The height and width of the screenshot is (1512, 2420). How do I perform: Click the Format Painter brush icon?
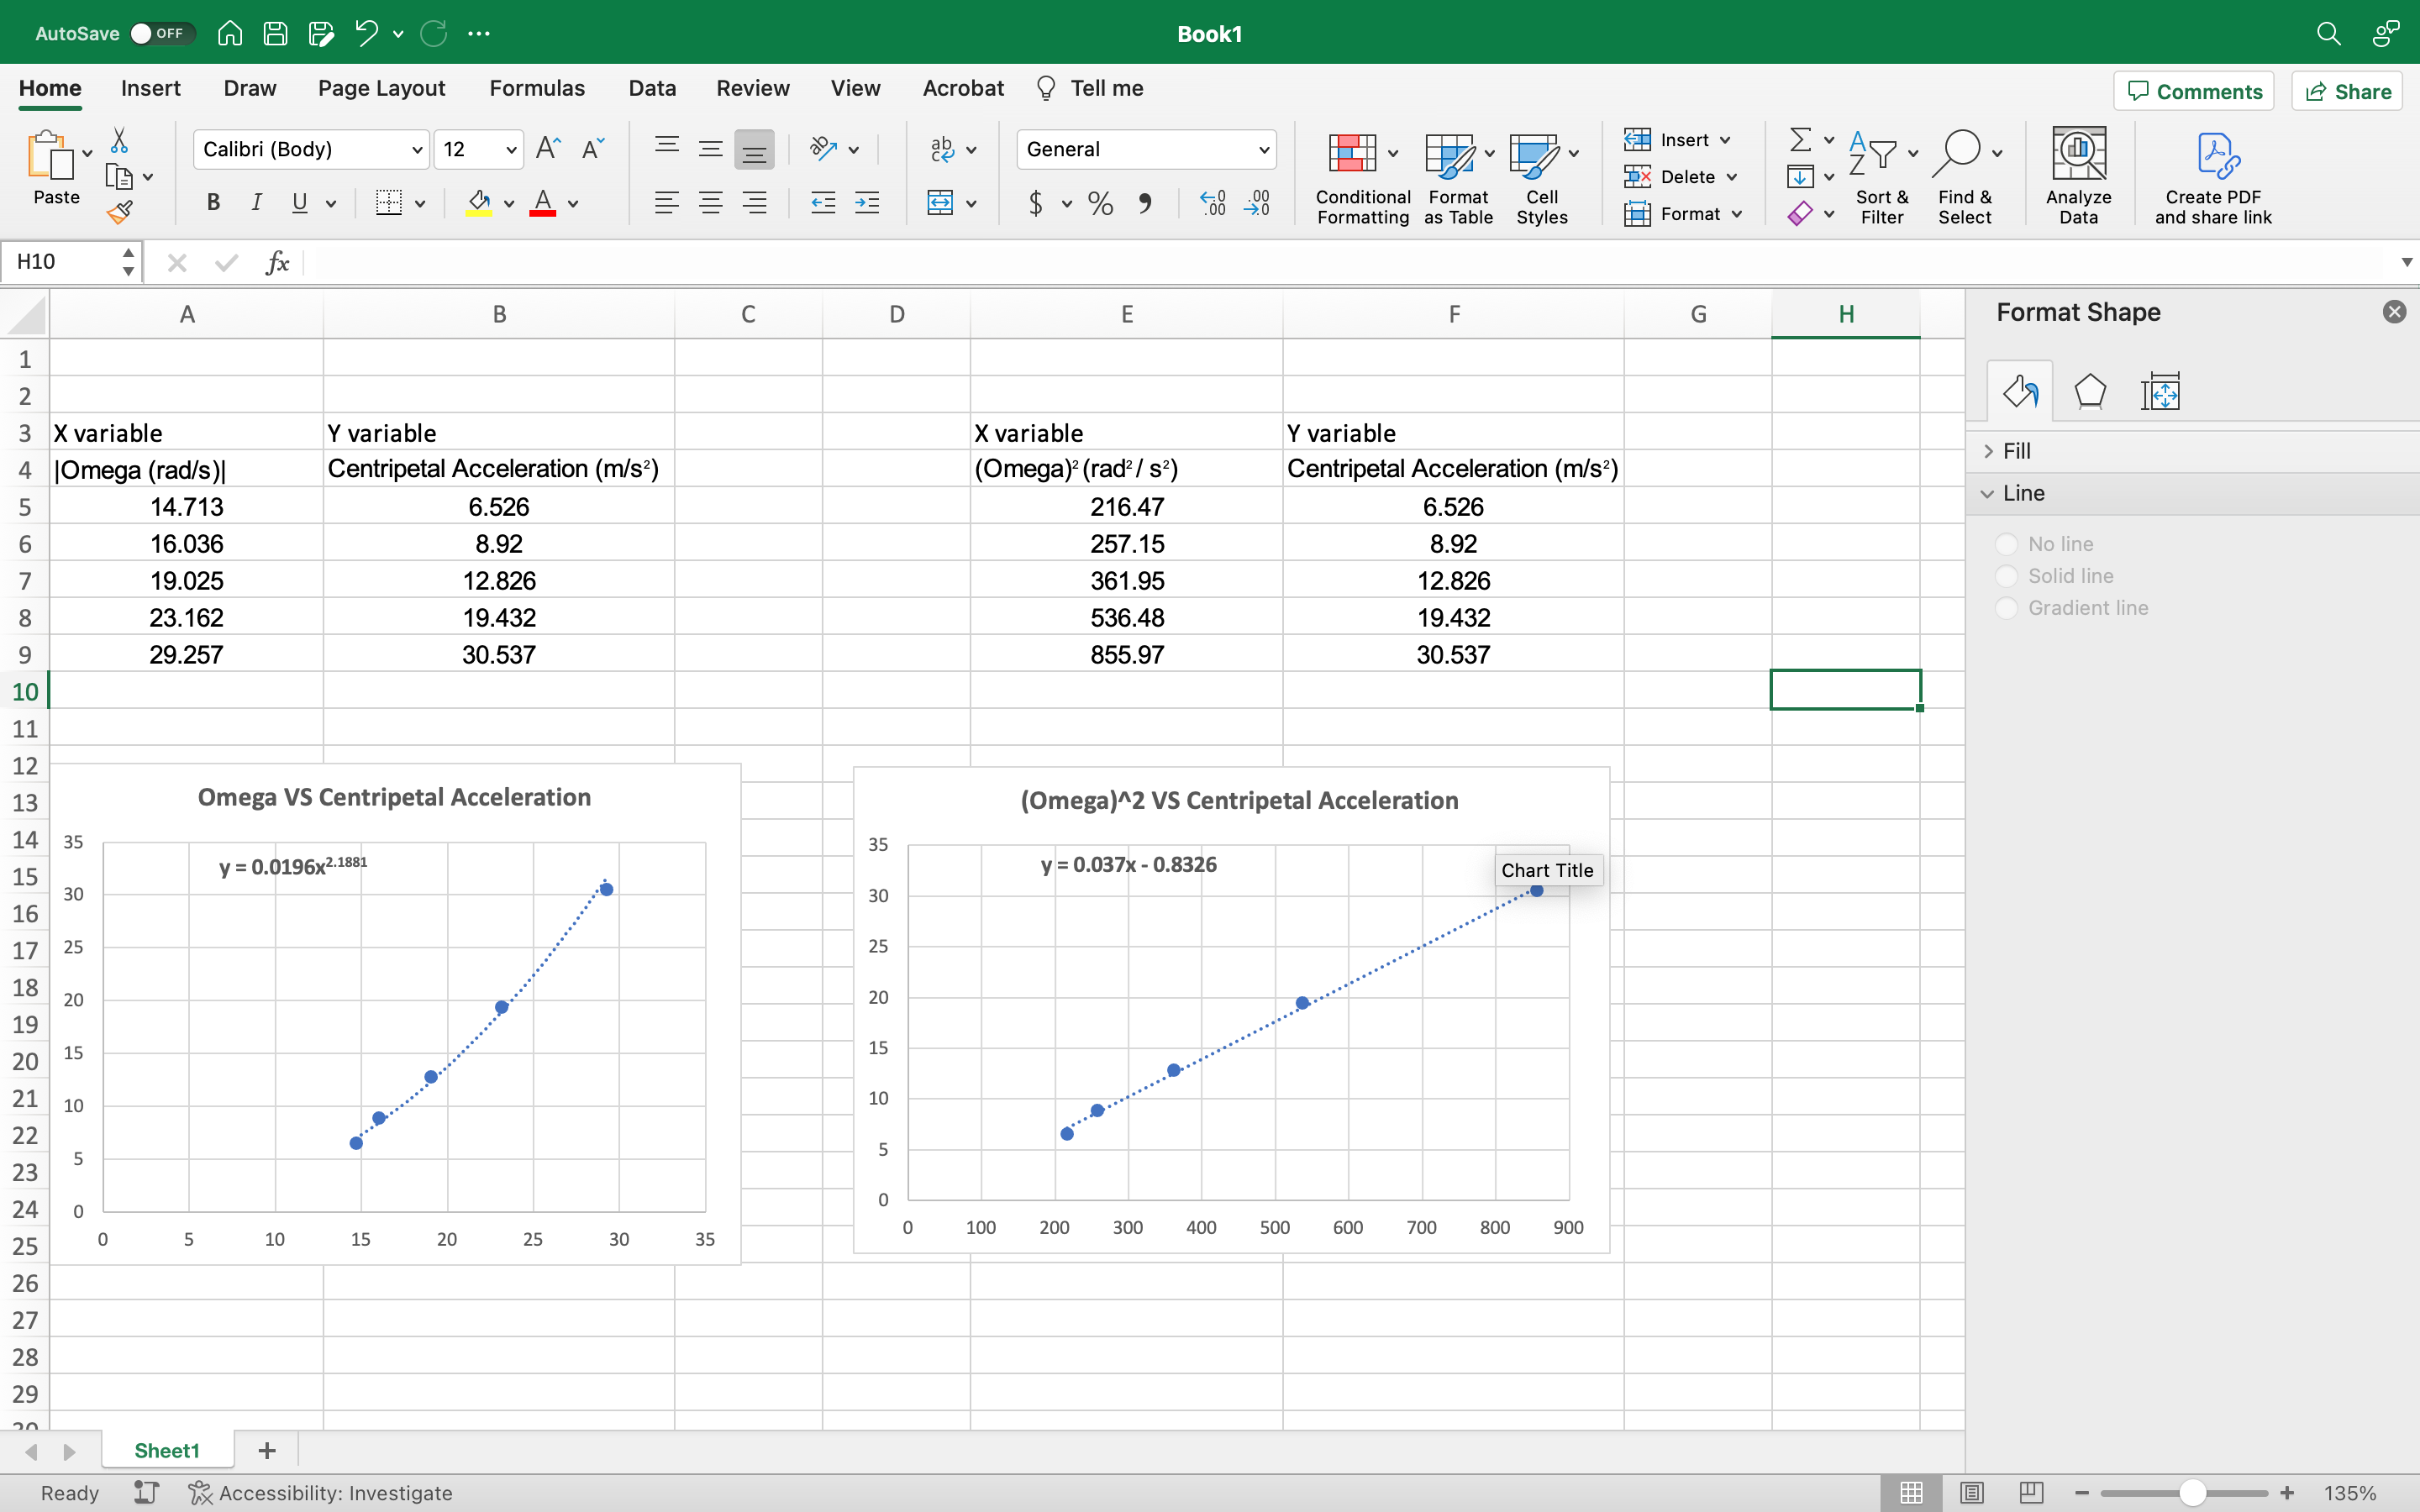coord(120,212)
